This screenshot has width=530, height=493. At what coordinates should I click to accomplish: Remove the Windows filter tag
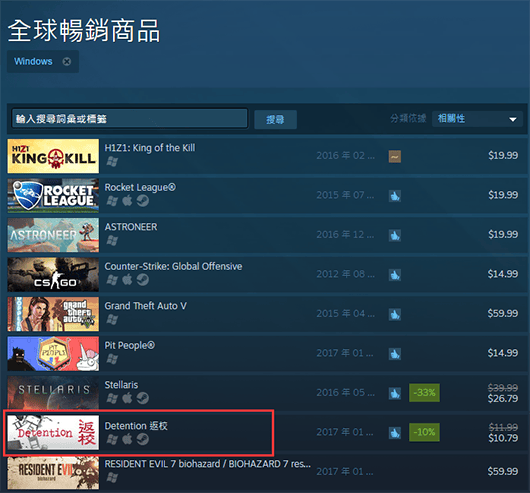point(67,61)
